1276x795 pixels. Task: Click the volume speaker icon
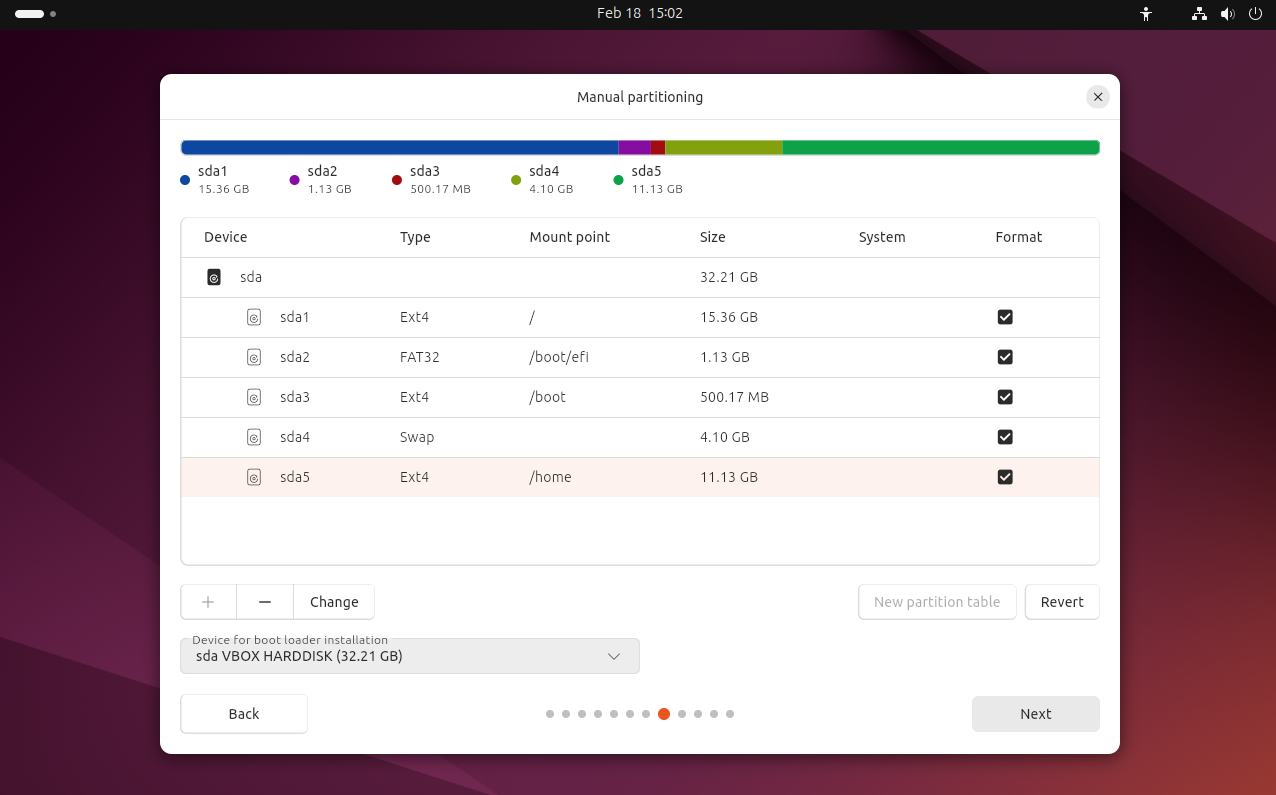pyautogui.click(x=1228, y=14)
